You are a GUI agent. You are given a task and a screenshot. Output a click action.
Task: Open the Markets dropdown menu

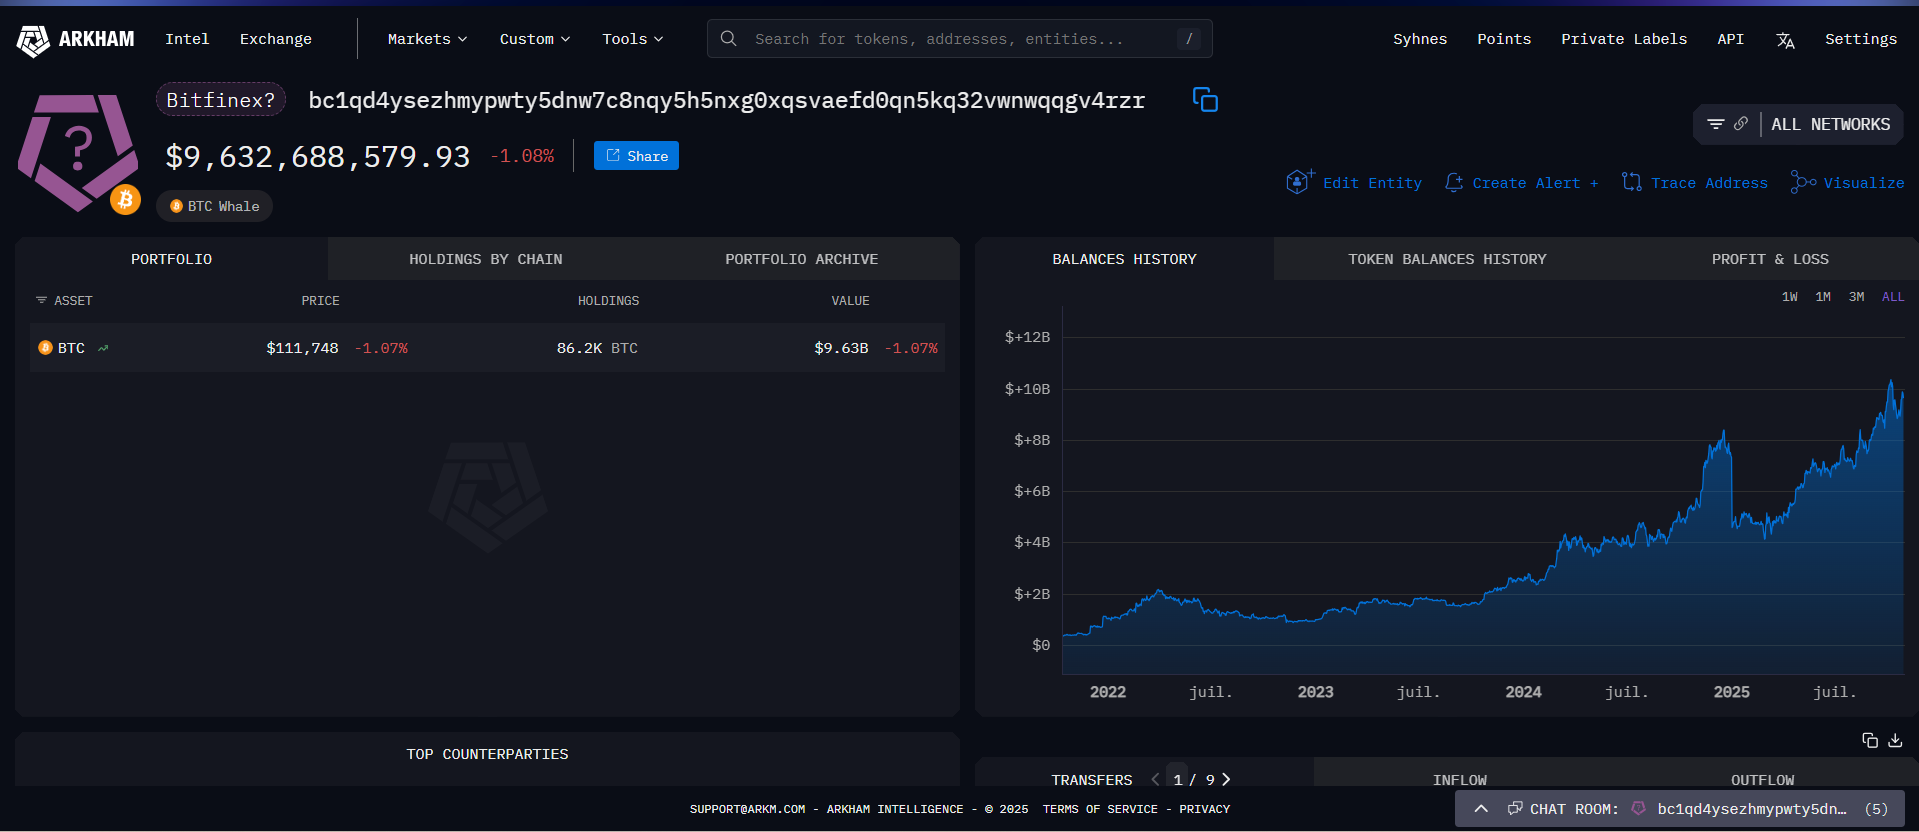(427, 39)
